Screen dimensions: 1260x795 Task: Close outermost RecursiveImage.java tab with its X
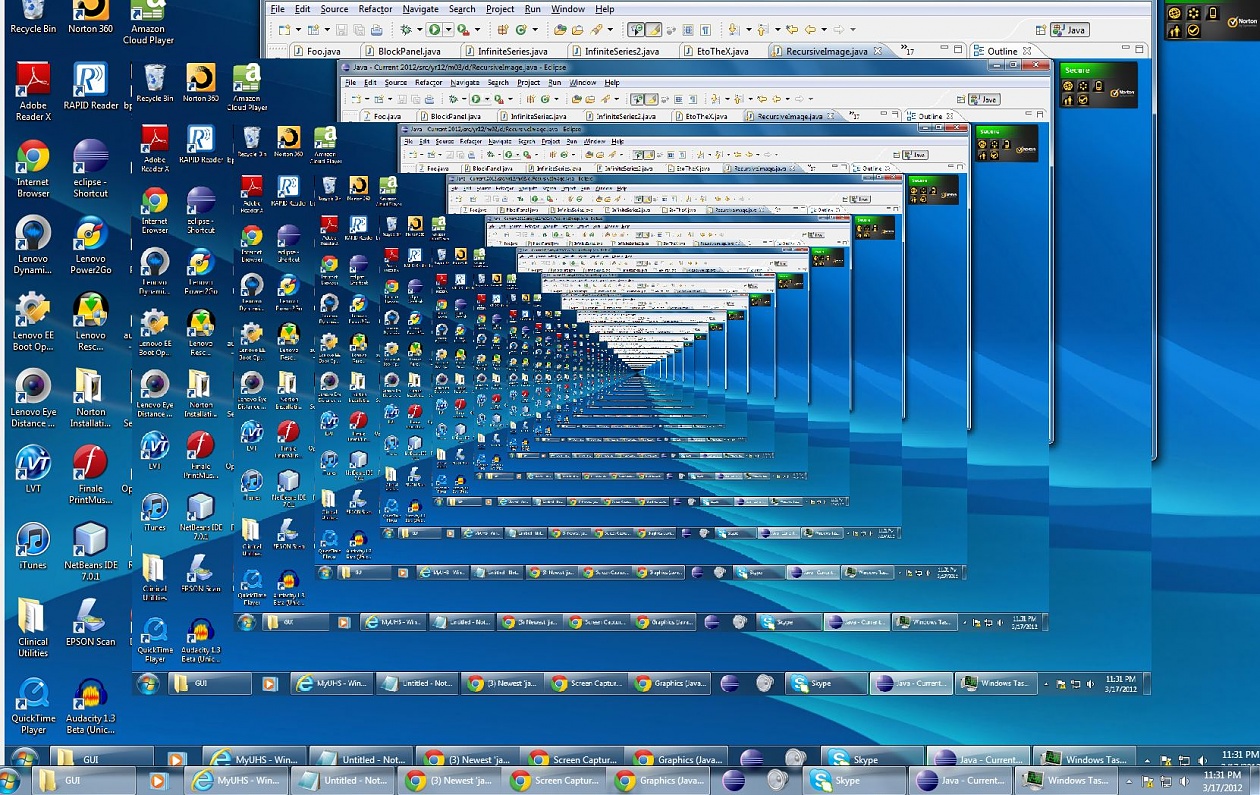click(x=878, y=50)
